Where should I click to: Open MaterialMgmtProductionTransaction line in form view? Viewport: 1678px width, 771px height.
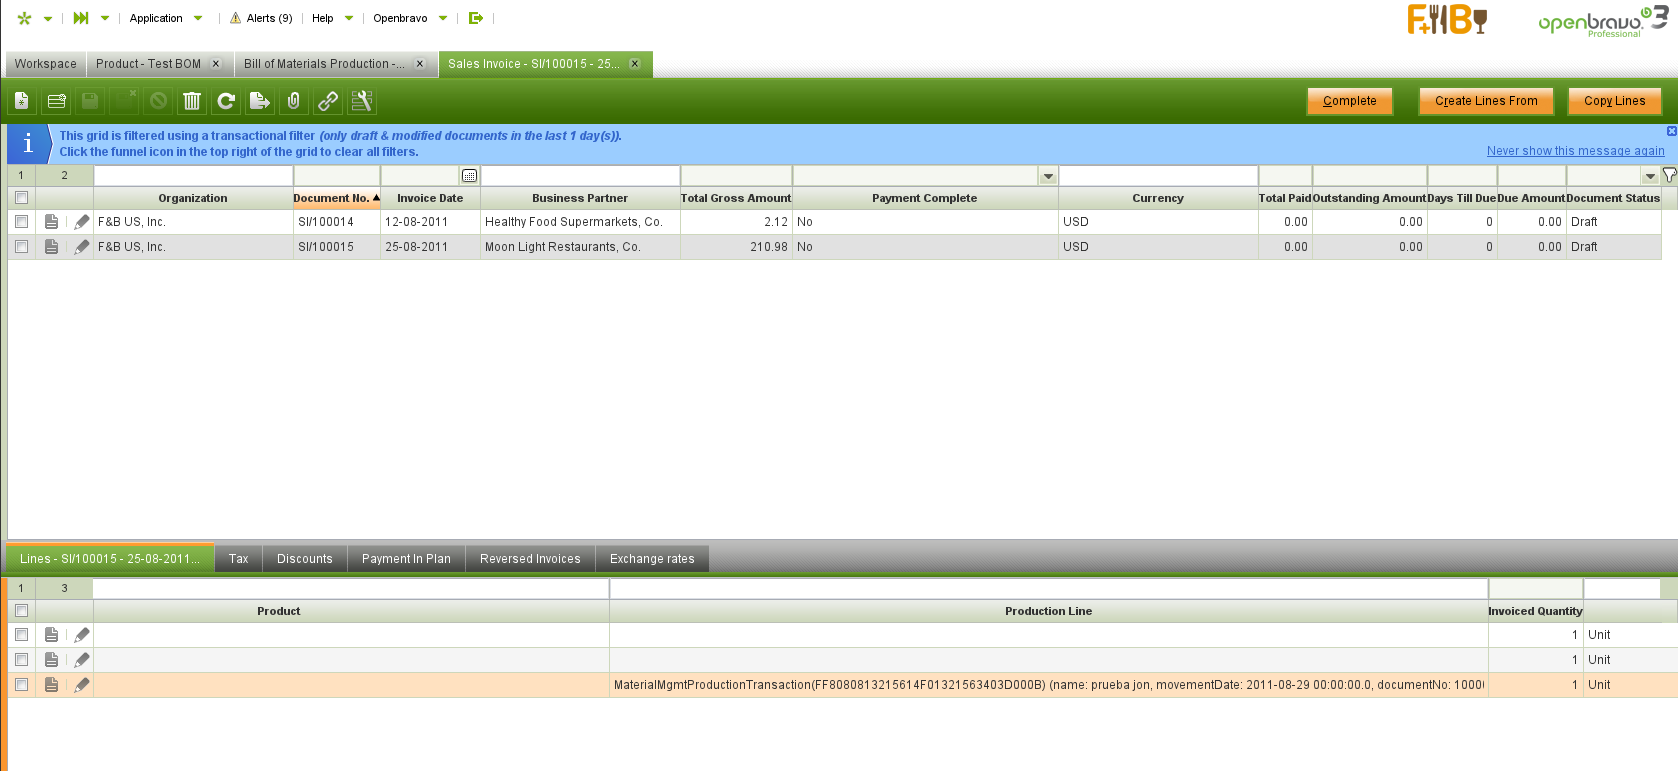coord(52,685)
